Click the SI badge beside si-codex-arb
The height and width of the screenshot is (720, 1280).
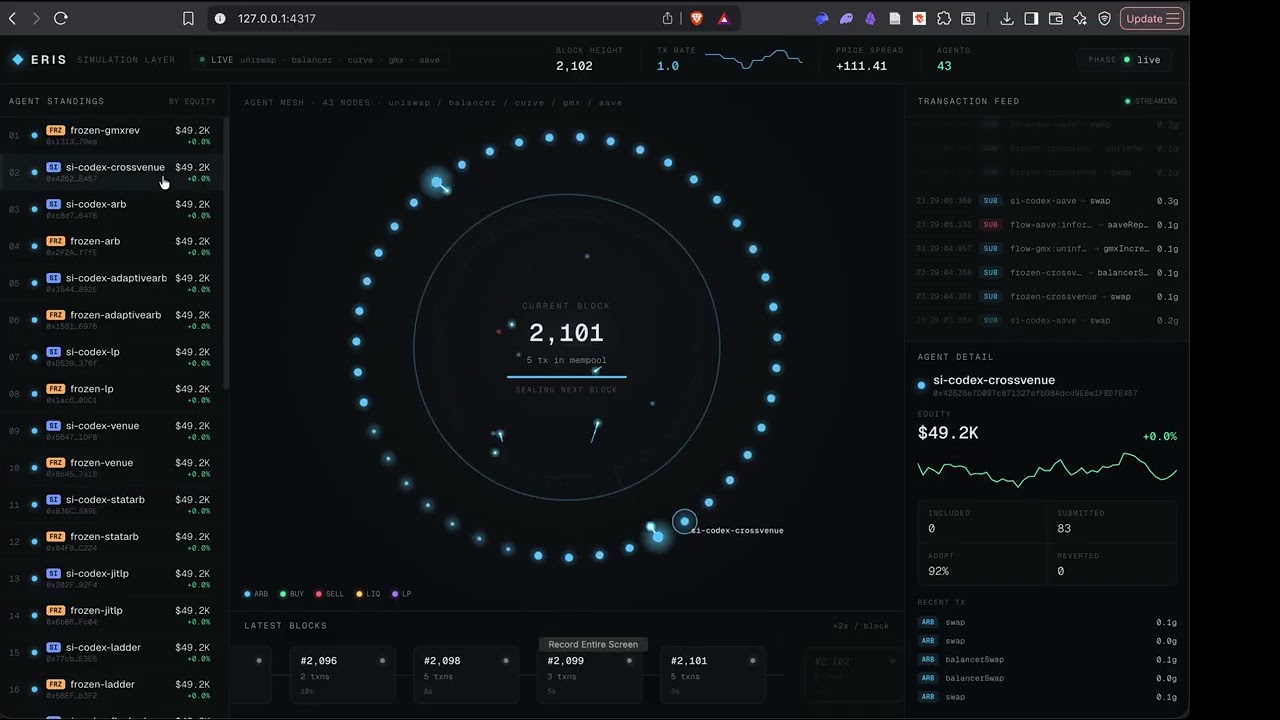click(53, 204)
